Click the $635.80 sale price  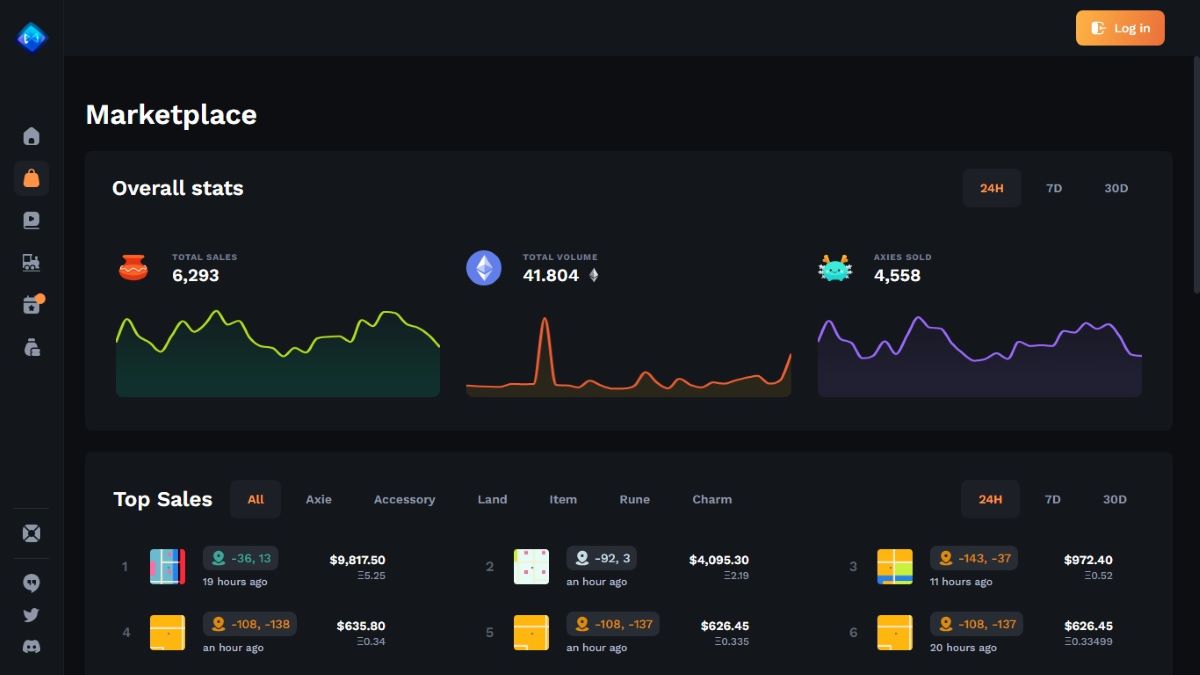tap(361, 626)
